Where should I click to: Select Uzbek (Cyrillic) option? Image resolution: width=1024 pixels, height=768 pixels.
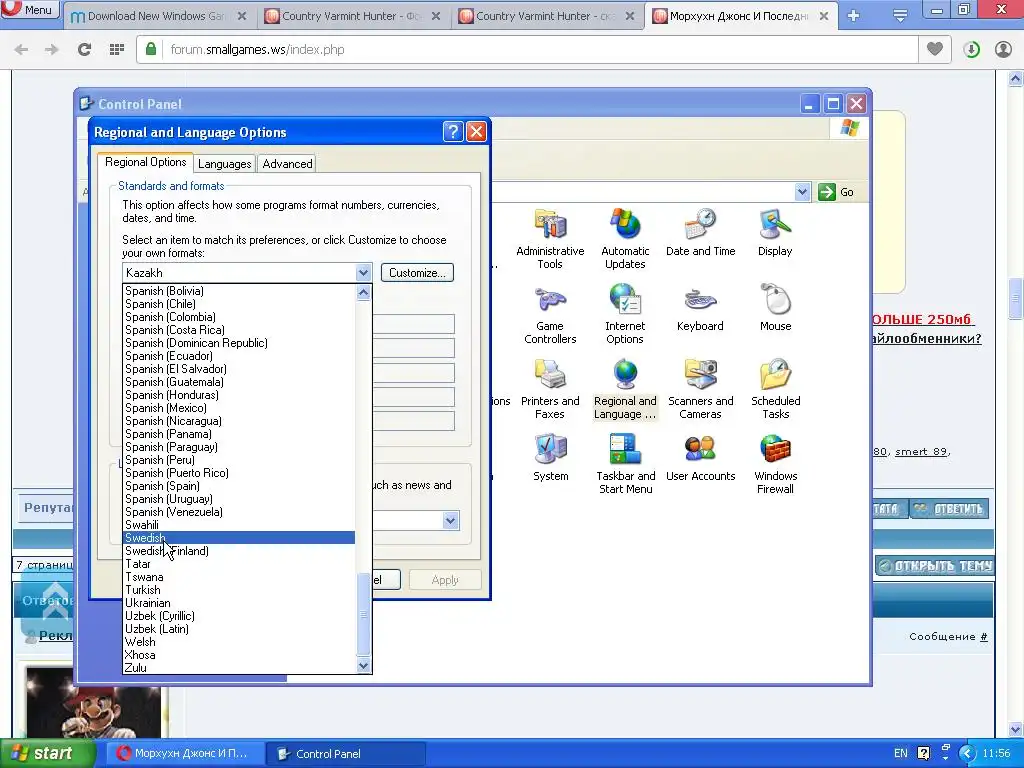tap(239, 616)
